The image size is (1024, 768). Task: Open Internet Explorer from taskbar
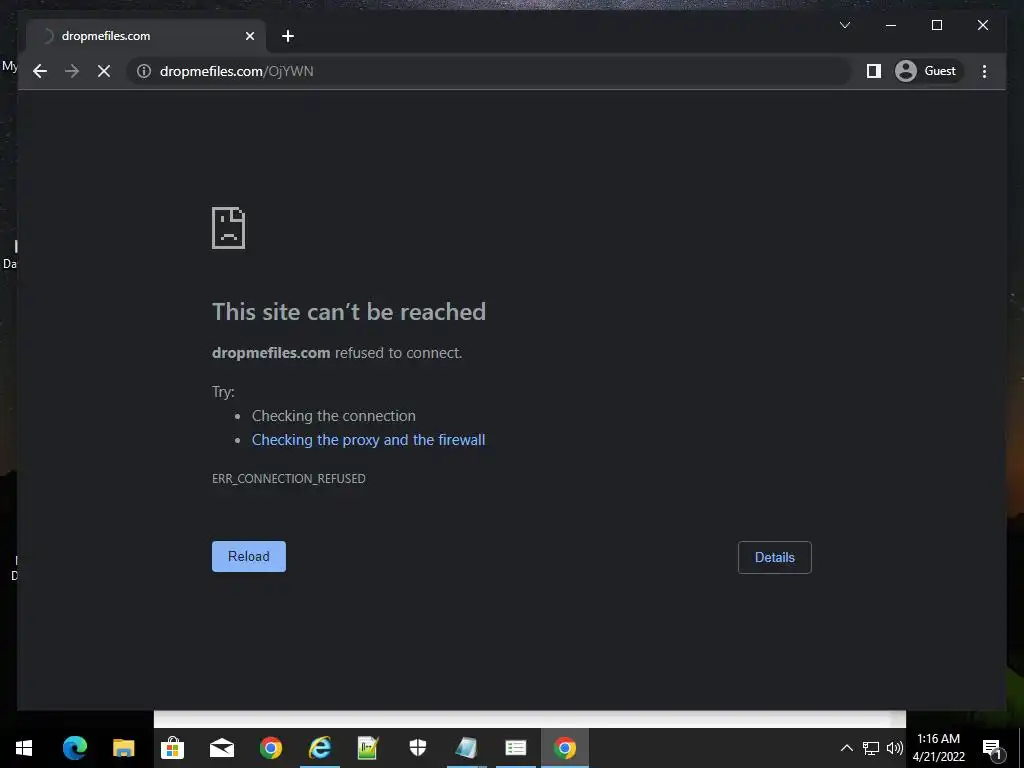click(320, 748)
